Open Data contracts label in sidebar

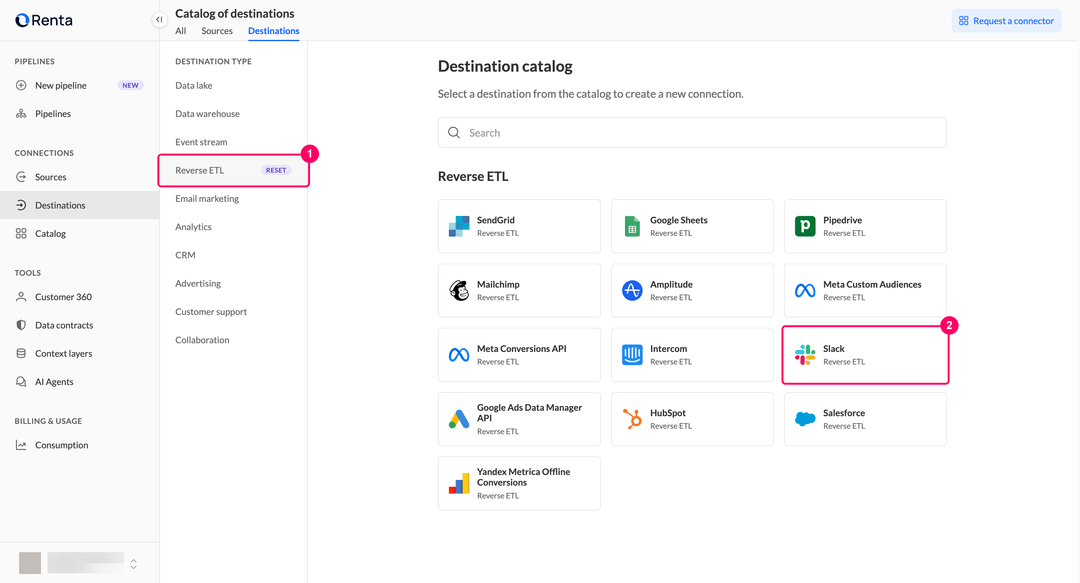pos(64,325)
